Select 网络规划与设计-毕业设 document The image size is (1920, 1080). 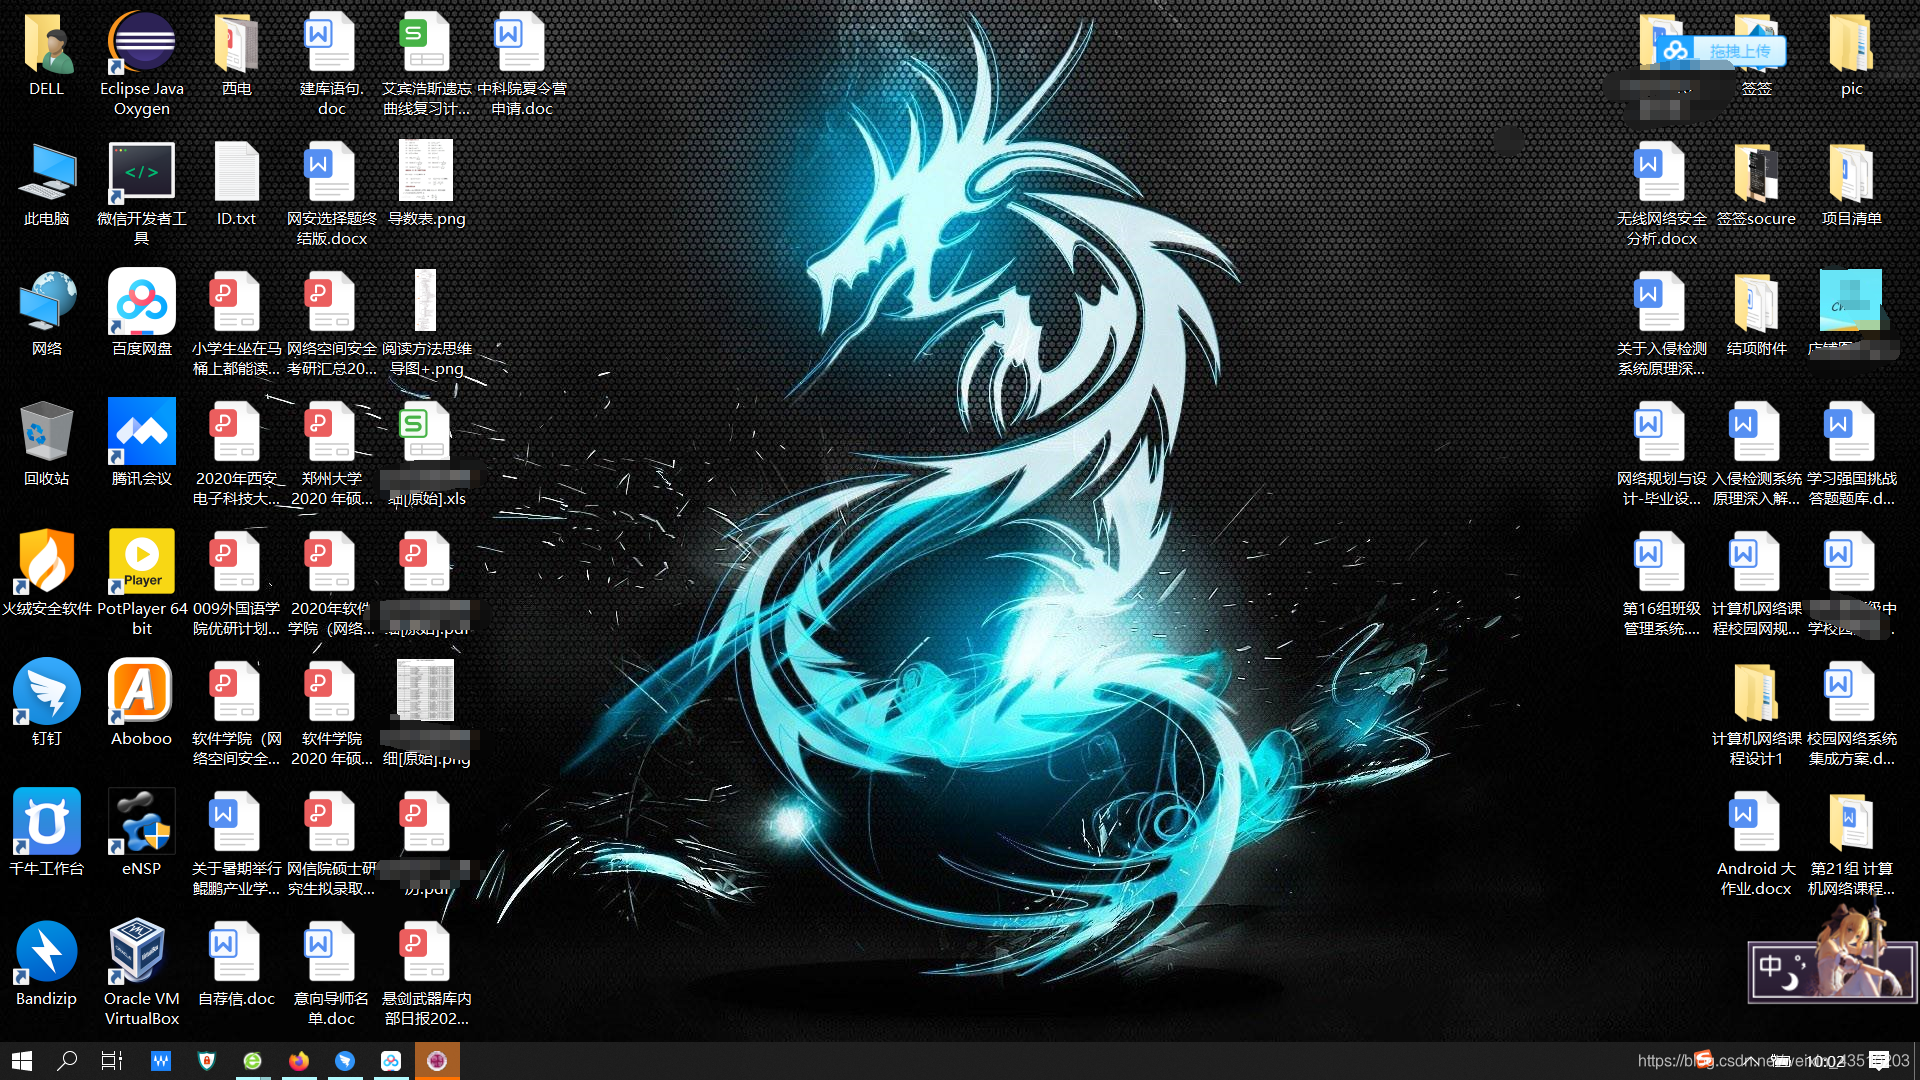pyautogui.click(x=1661, y=454)
